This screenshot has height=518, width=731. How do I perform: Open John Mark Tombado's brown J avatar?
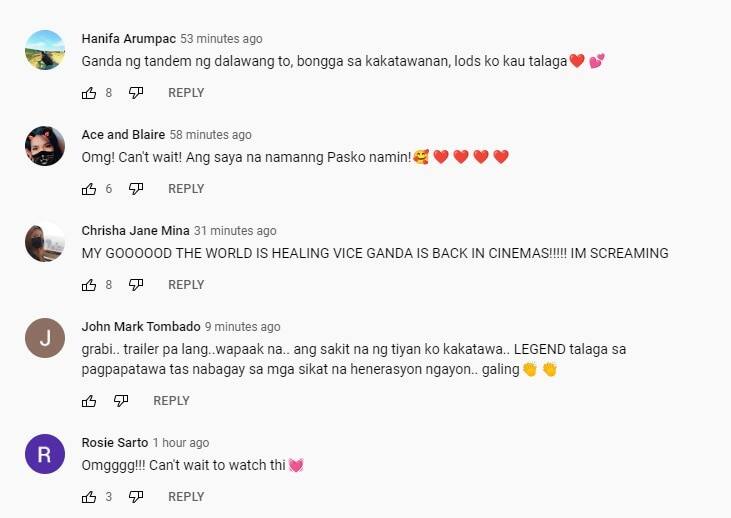pos(45,338)
